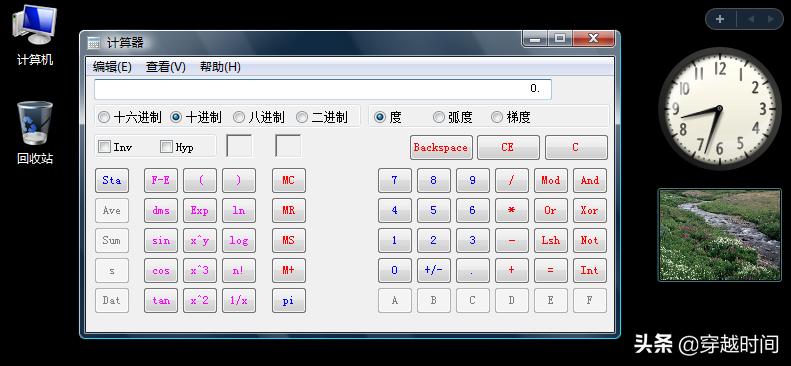Click the sidebar previous arrow
791x366 pixels.
point(751,19)
